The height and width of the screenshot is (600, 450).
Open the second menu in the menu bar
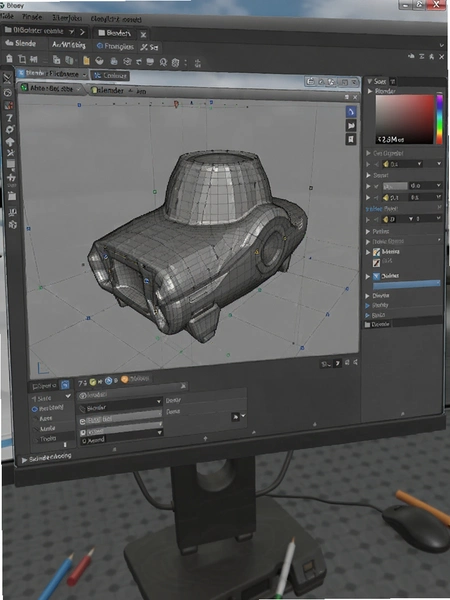click(32, 17)
